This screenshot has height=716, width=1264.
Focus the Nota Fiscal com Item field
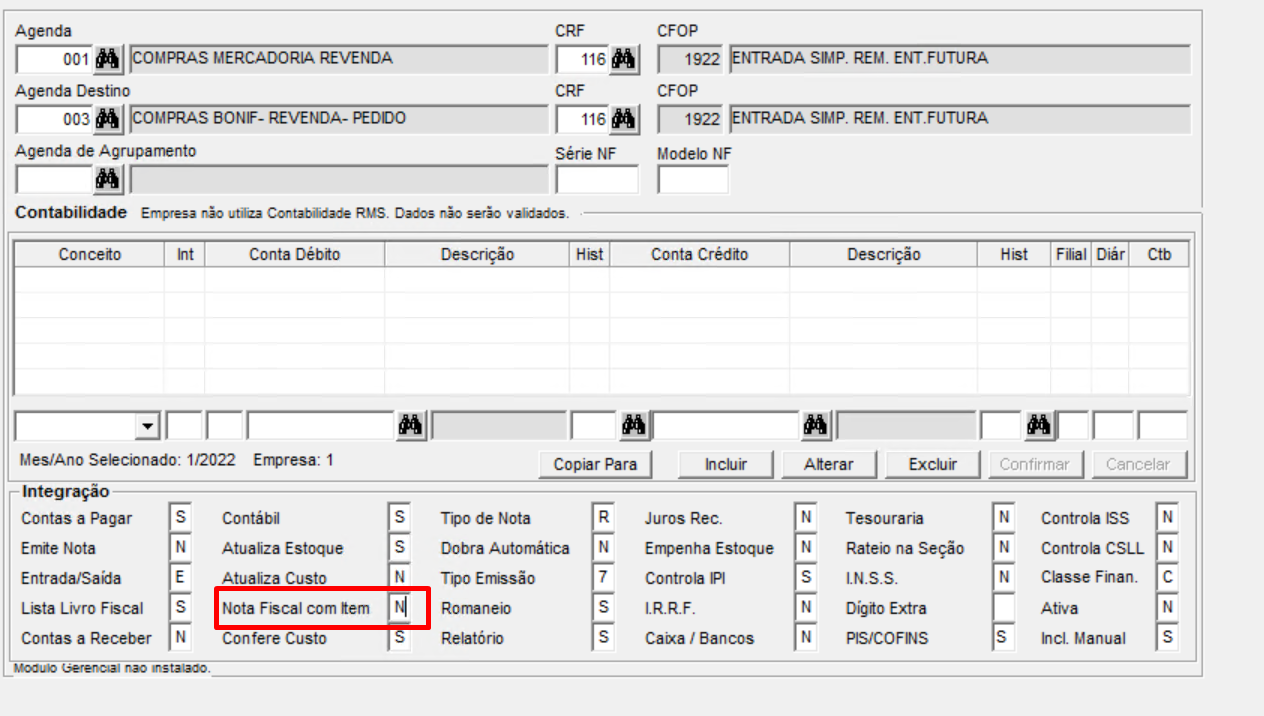399,608
